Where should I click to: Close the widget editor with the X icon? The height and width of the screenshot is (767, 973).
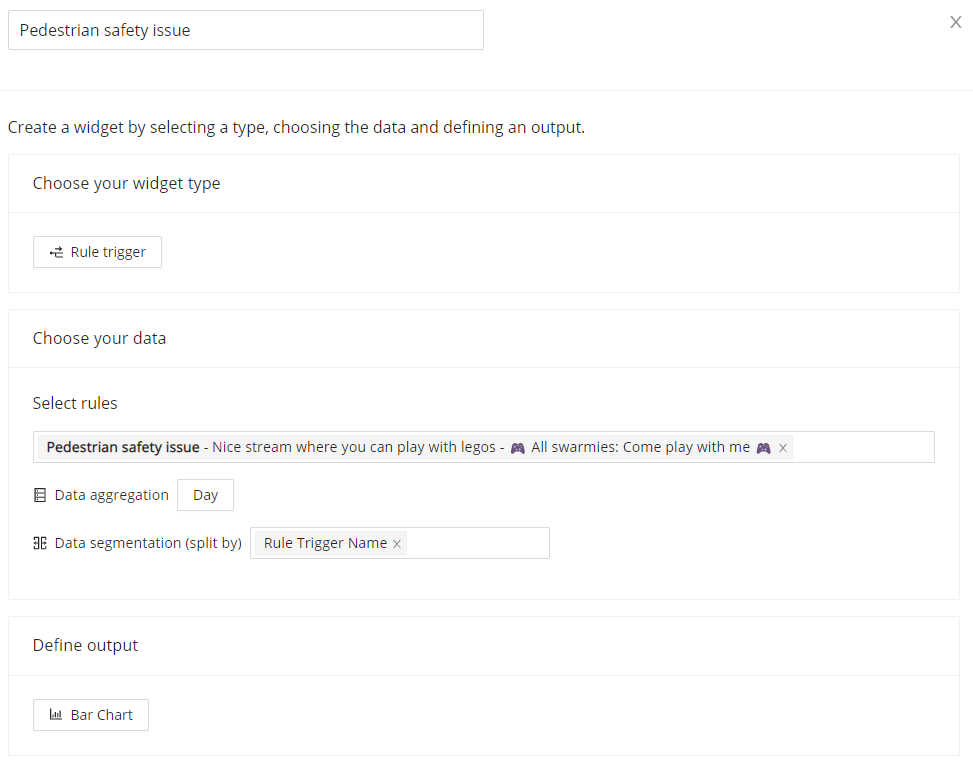point(955,22)
